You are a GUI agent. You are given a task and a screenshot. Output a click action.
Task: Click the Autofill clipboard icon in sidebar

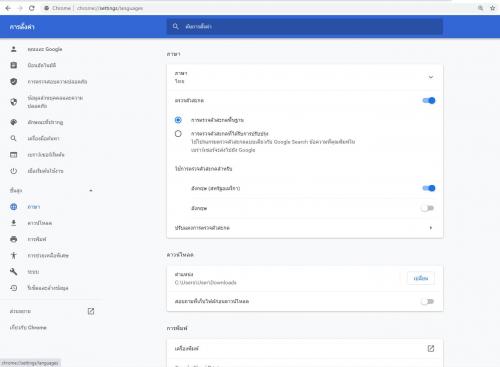click(14, 65)
